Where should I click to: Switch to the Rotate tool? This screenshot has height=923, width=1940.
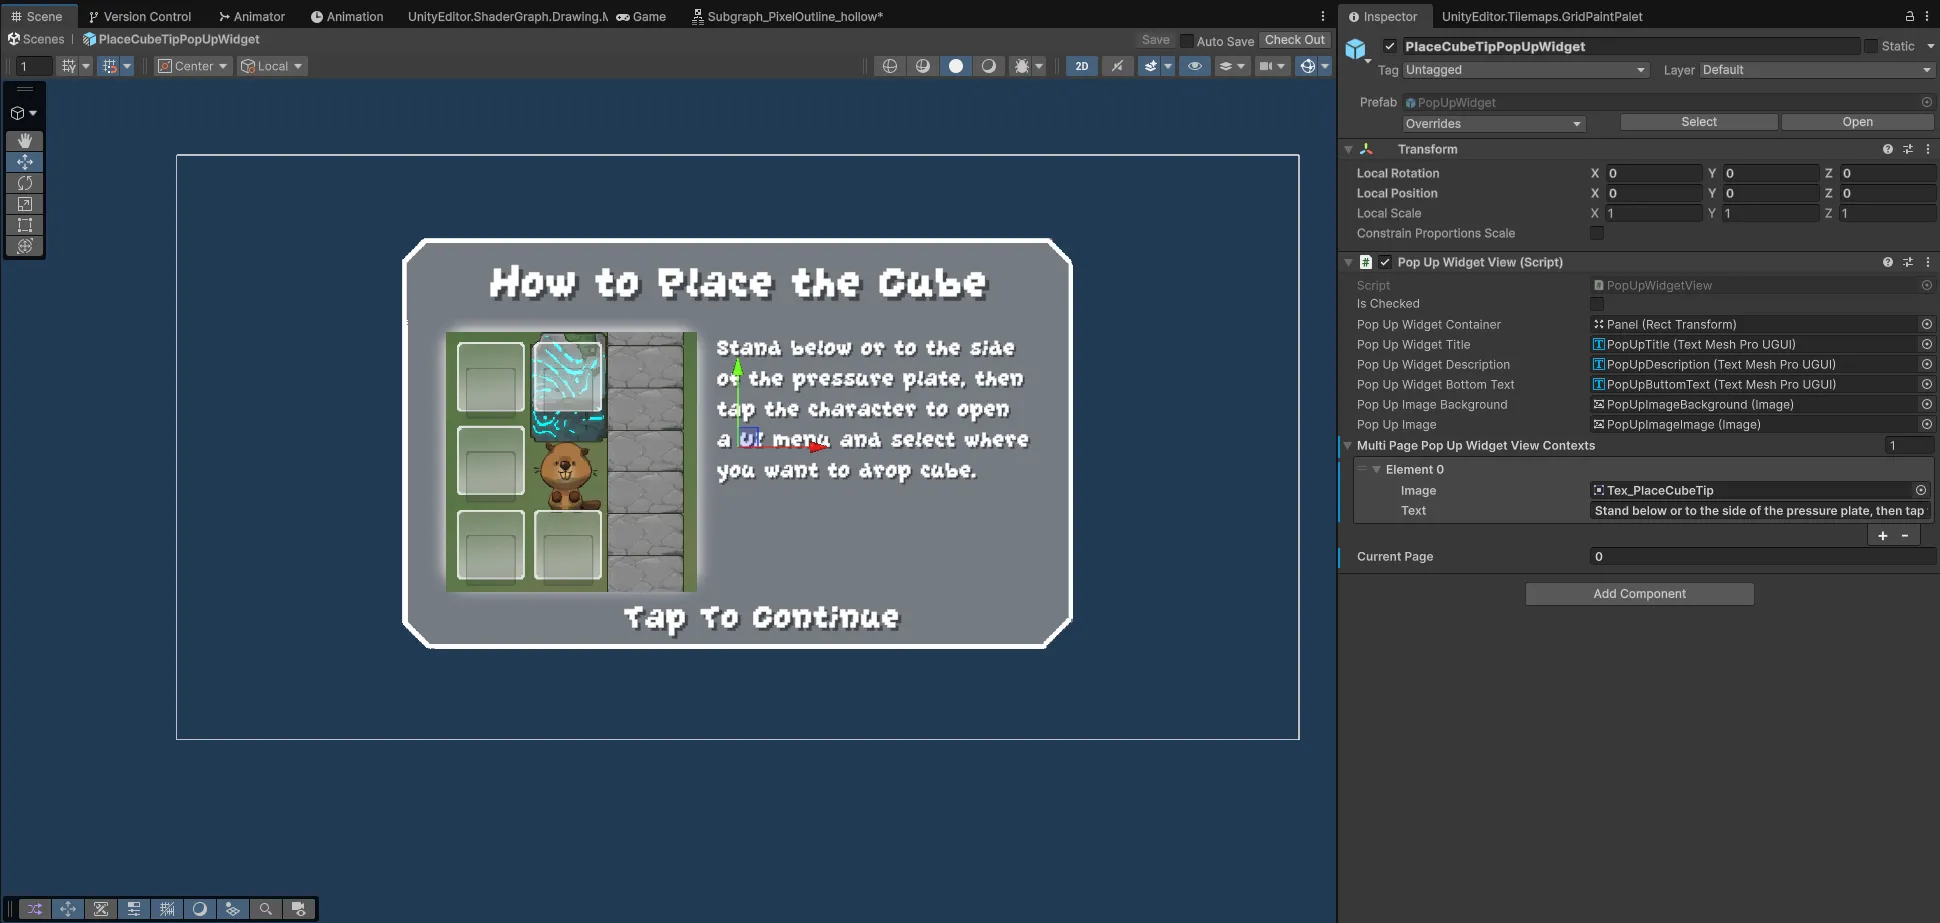pos(25,183)
